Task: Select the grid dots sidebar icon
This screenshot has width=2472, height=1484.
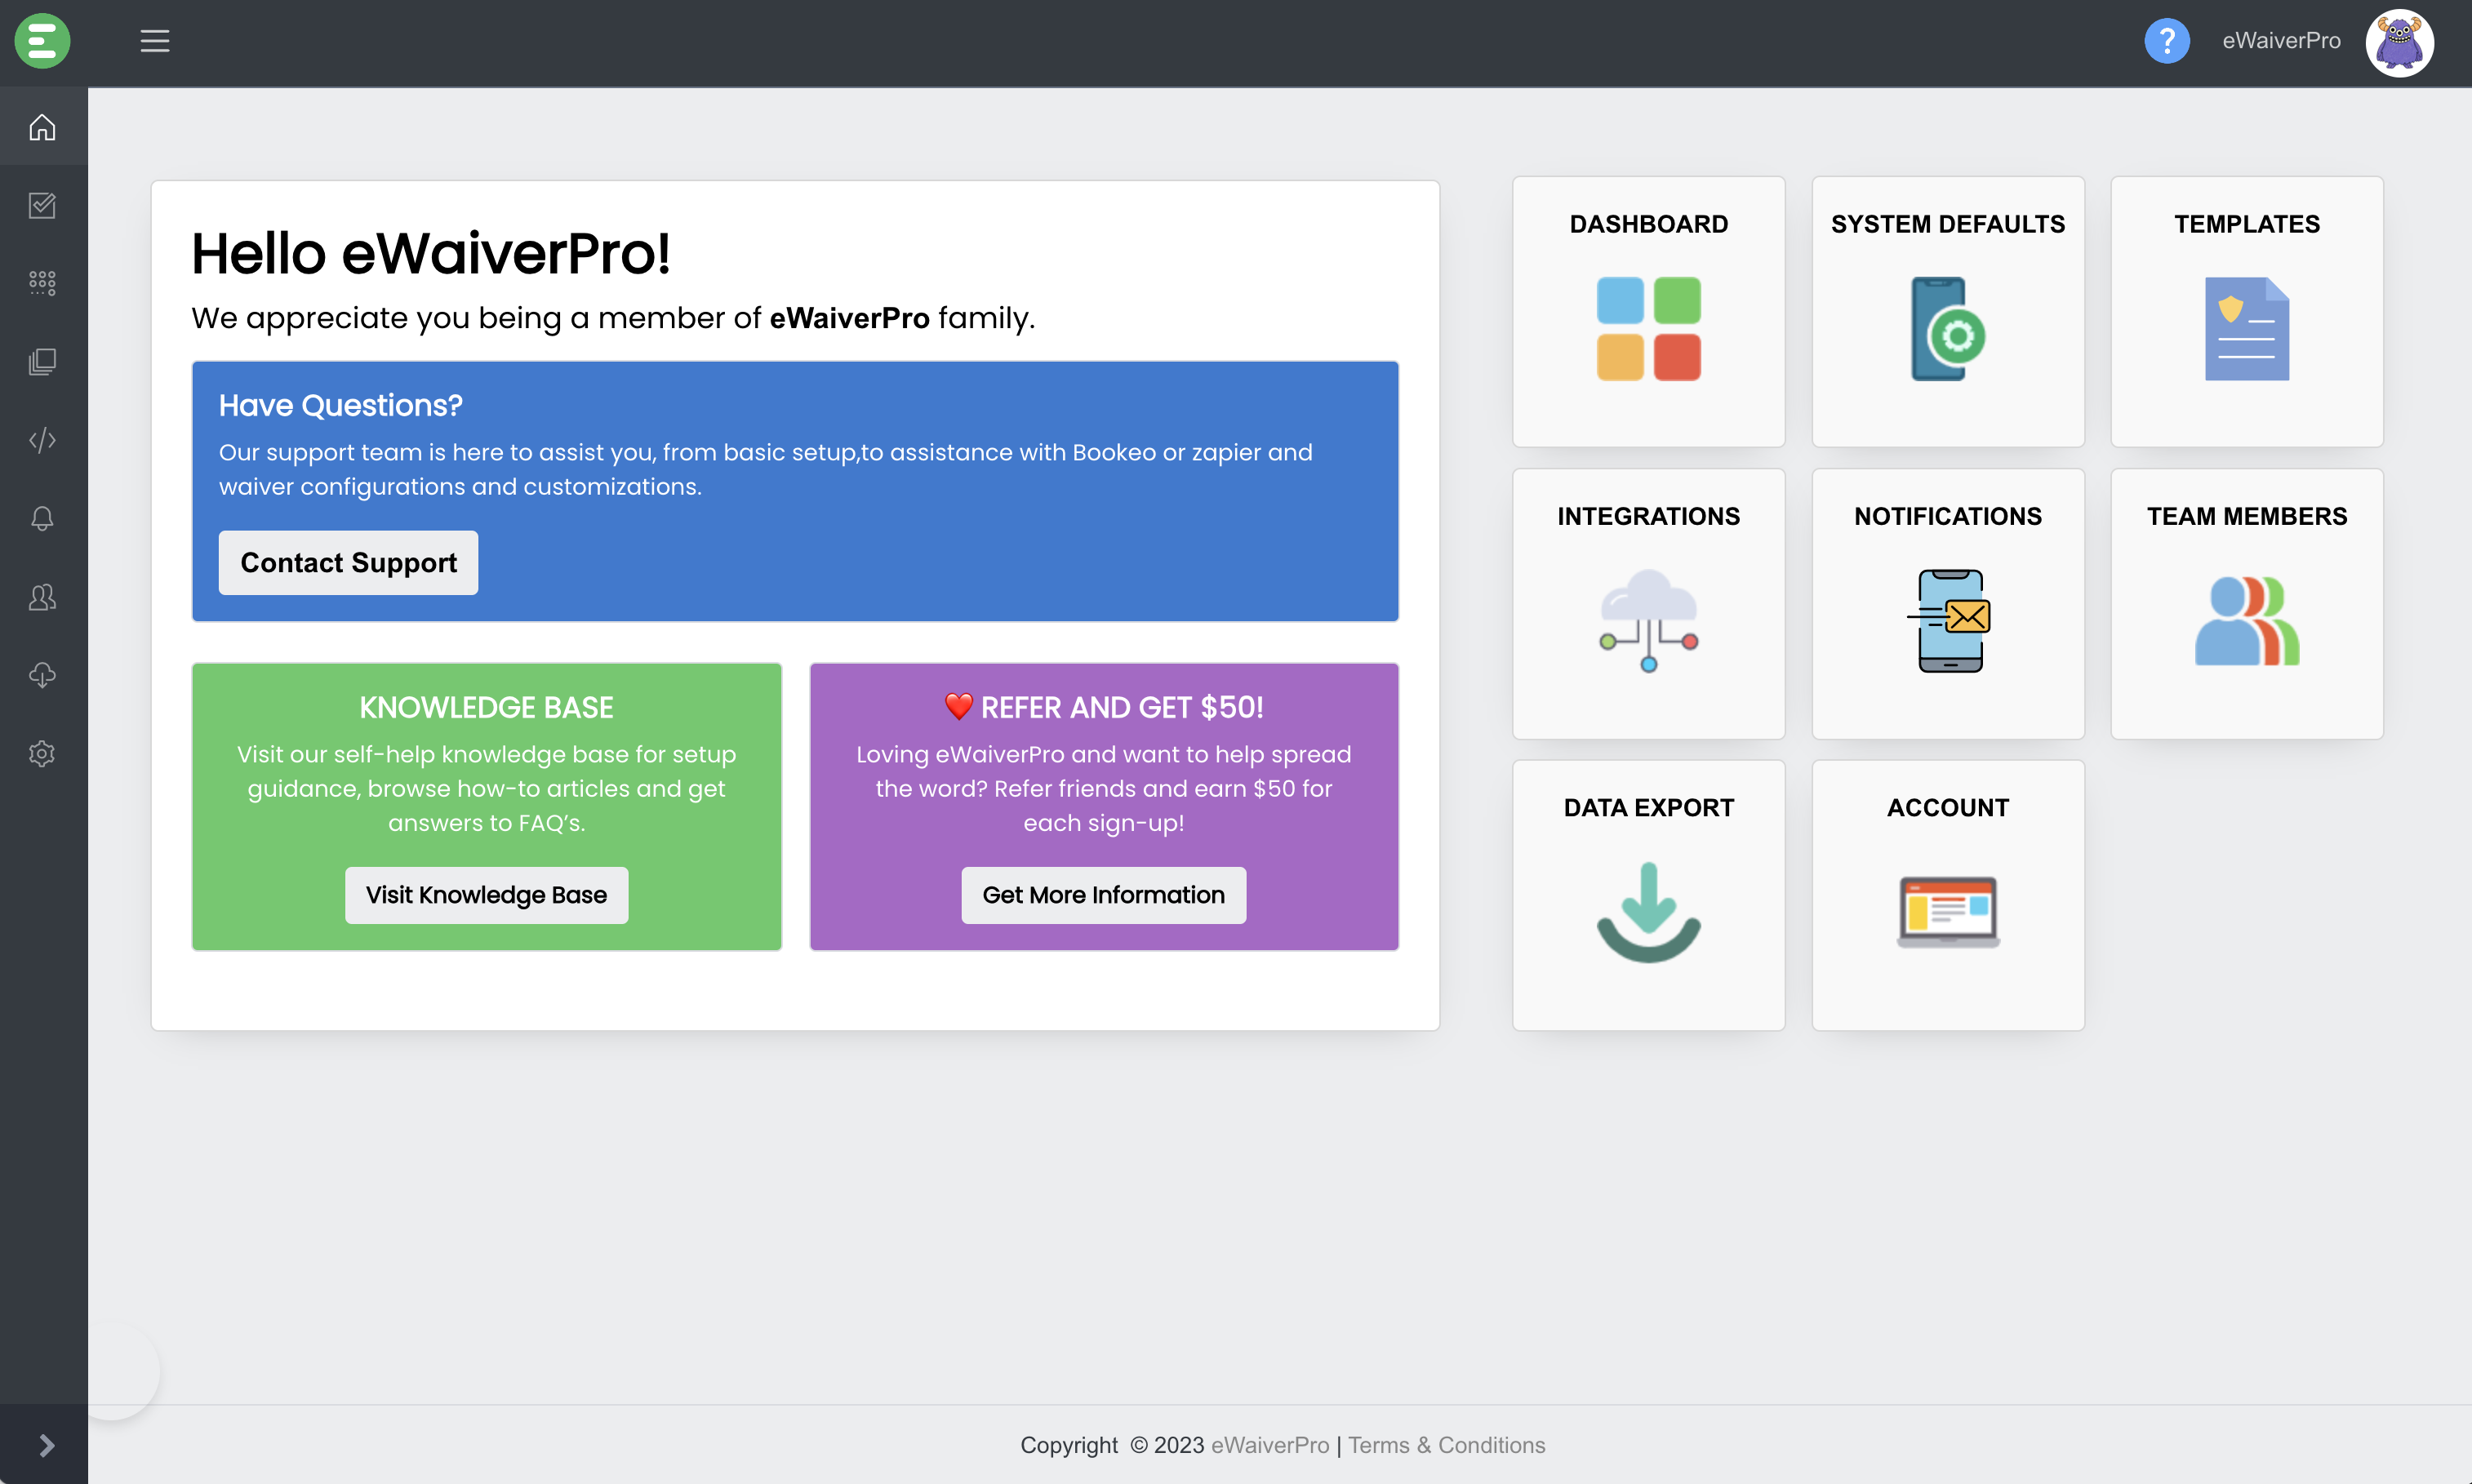Action: [42, 283]
